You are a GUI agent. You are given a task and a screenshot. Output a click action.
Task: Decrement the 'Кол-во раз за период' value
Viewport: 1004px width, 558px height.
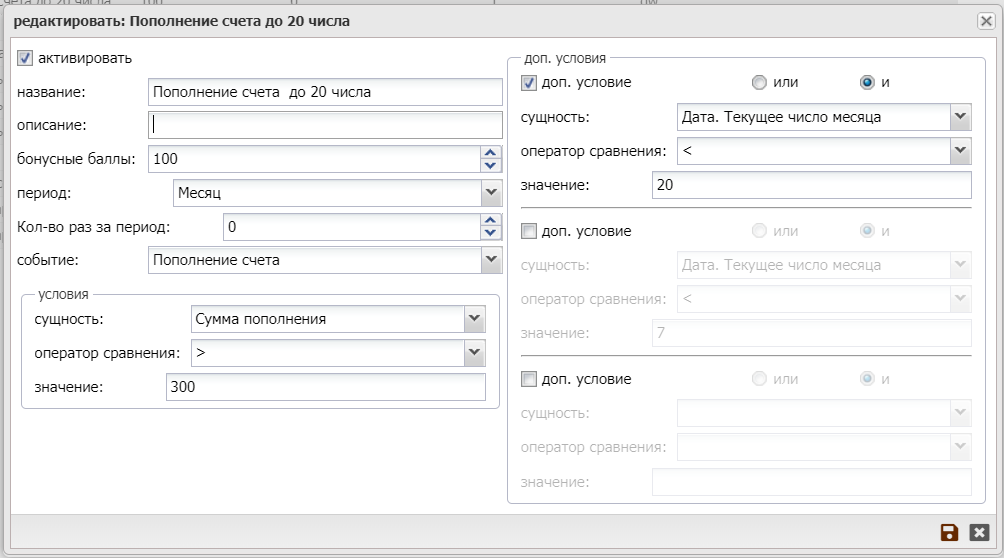(490, 233)
